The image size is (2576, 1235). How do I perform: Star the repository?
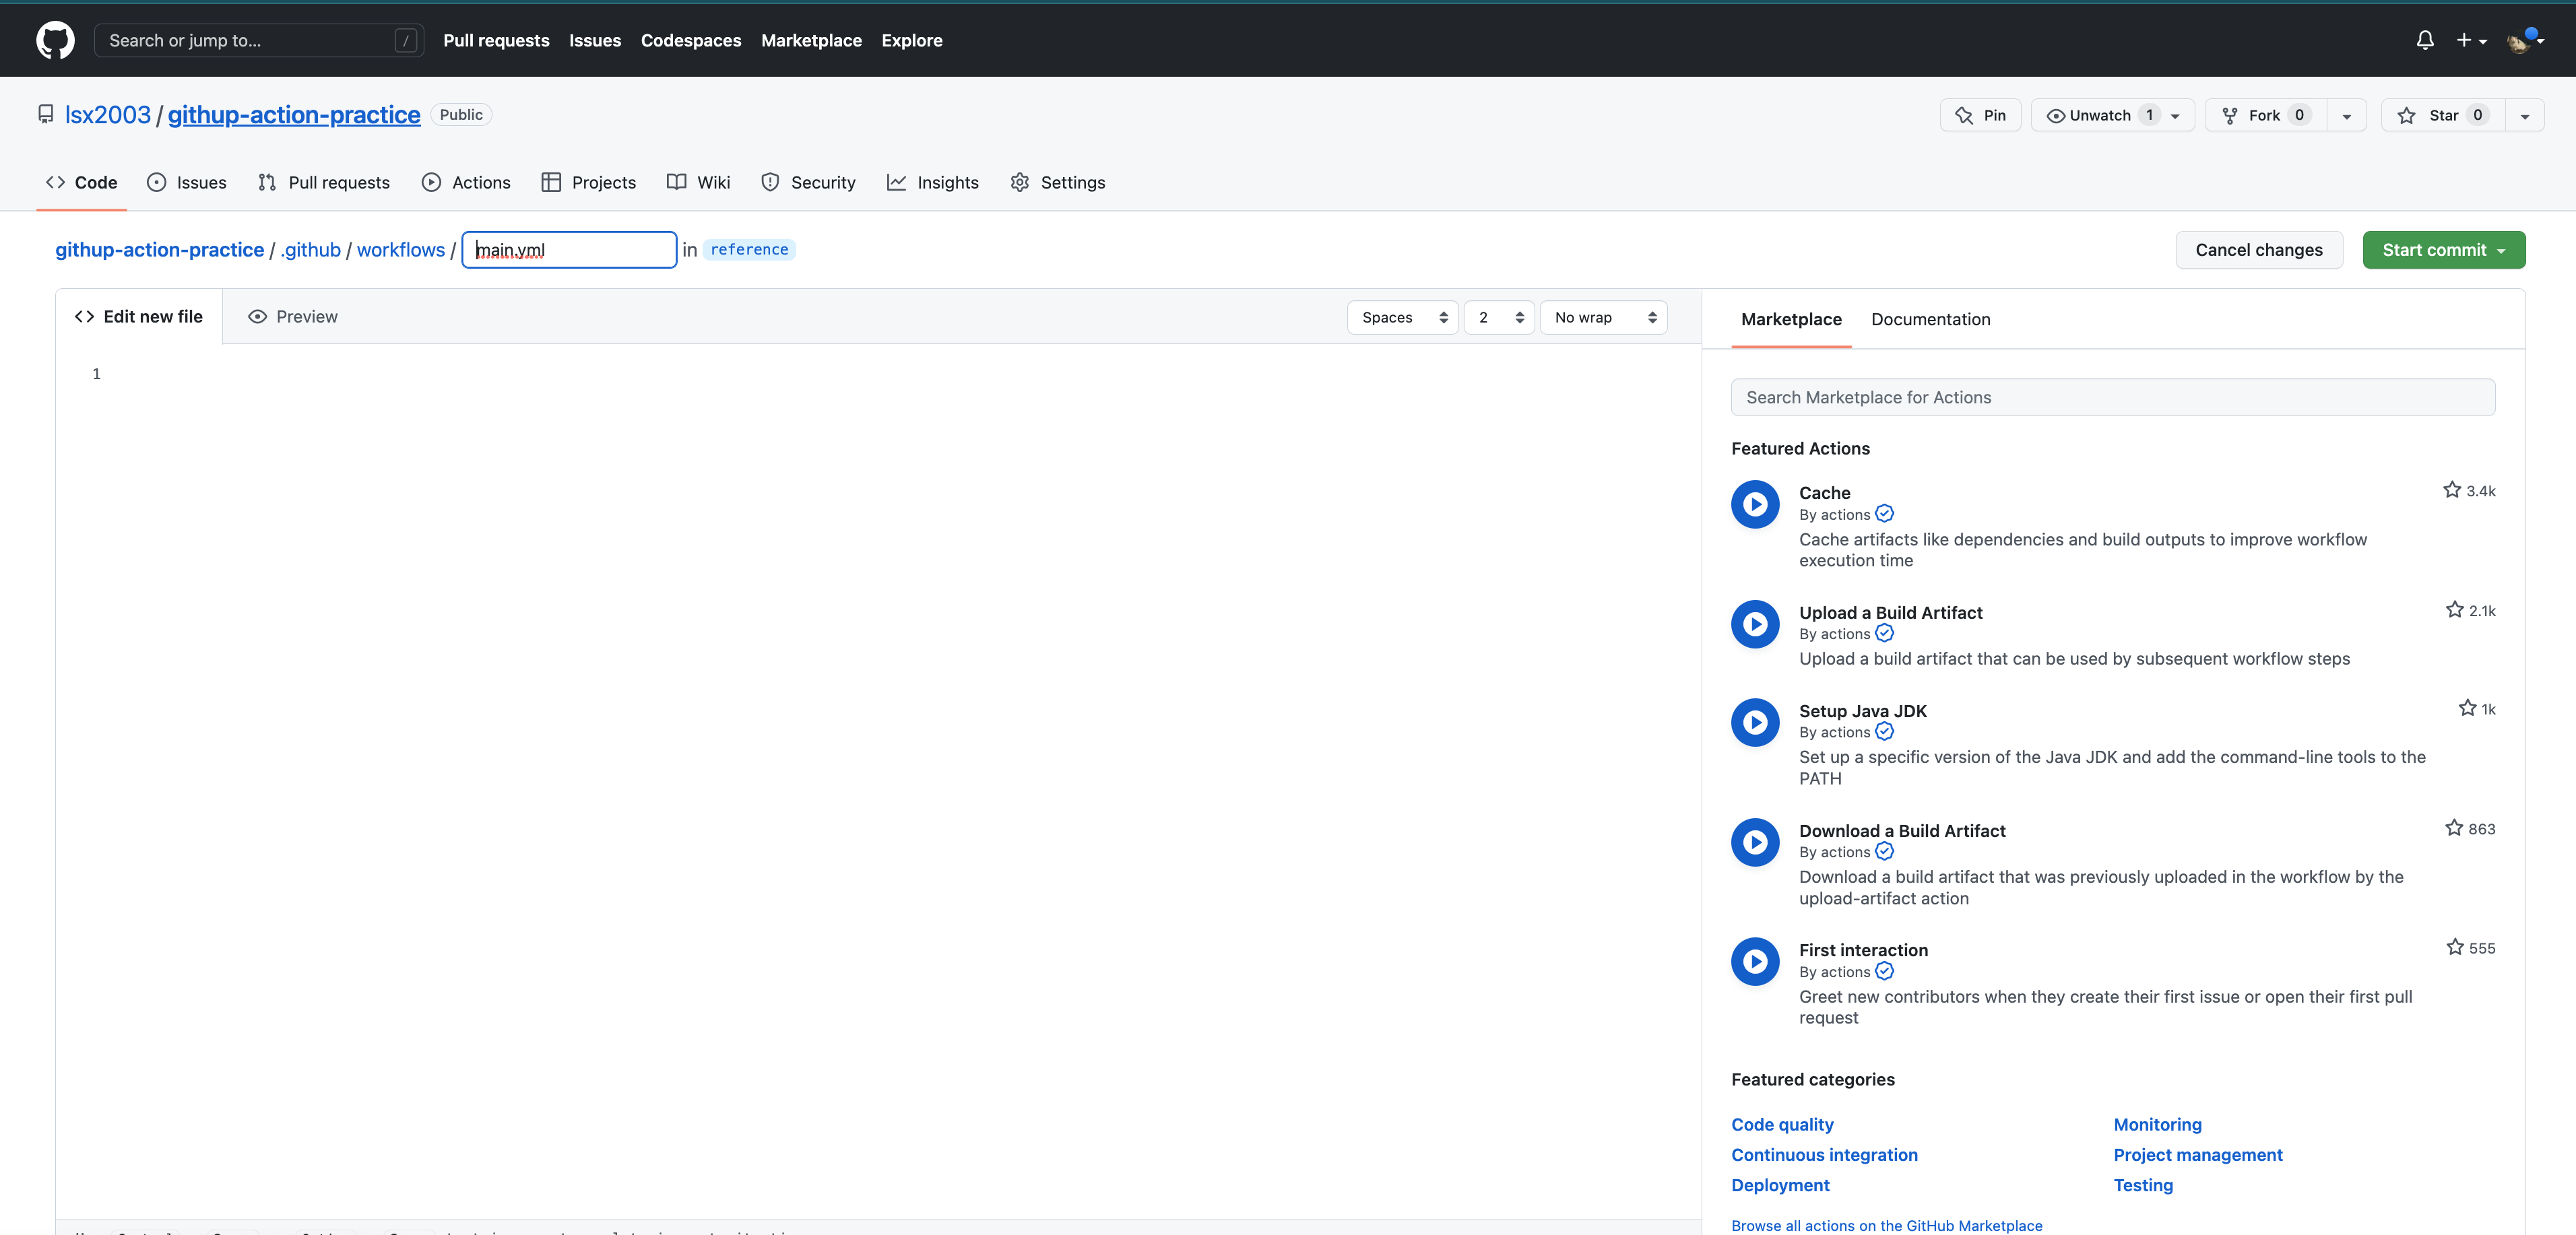[2442, 115]
